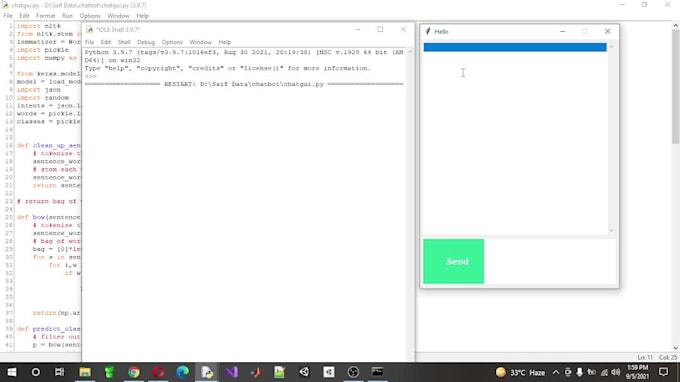Open Edit menu in chatgui.py editor
The image size is (680, 382).
pyautogui.click(x=24, y=16)
